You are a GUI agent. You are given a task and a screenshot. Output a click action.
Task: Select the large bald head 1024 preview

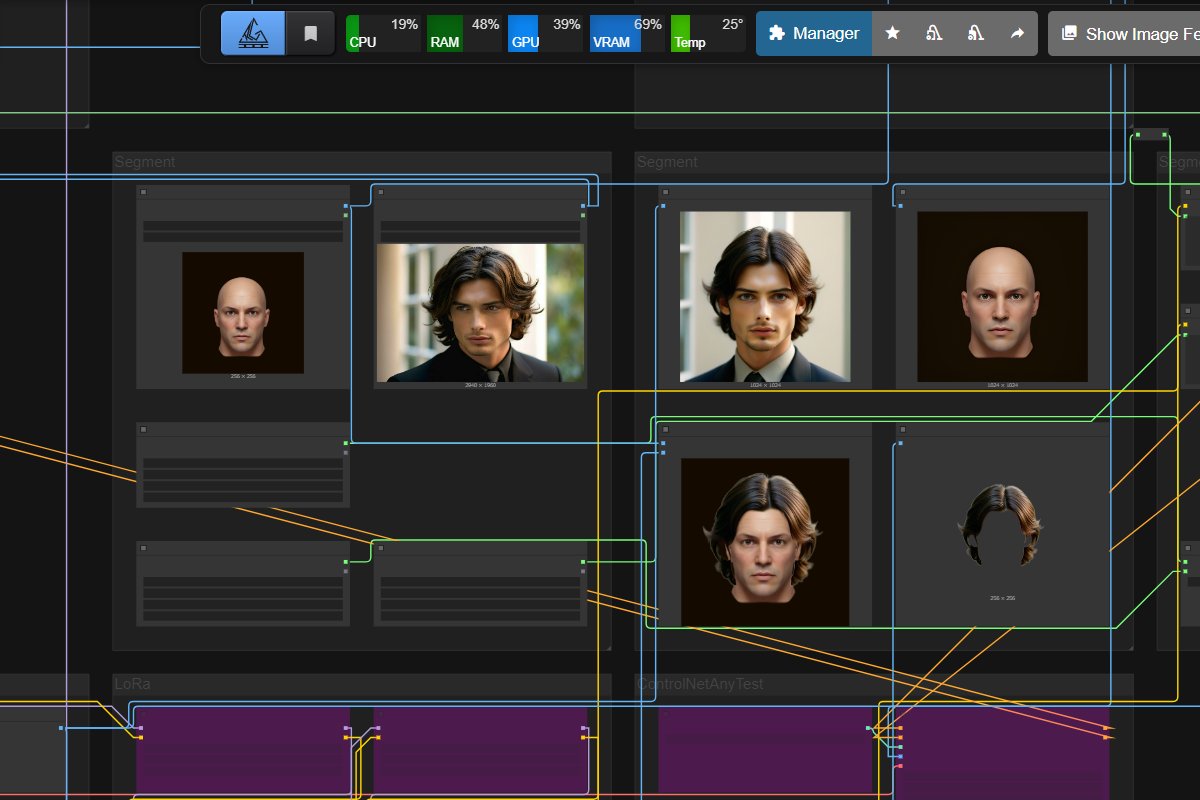coord(1002,296)
